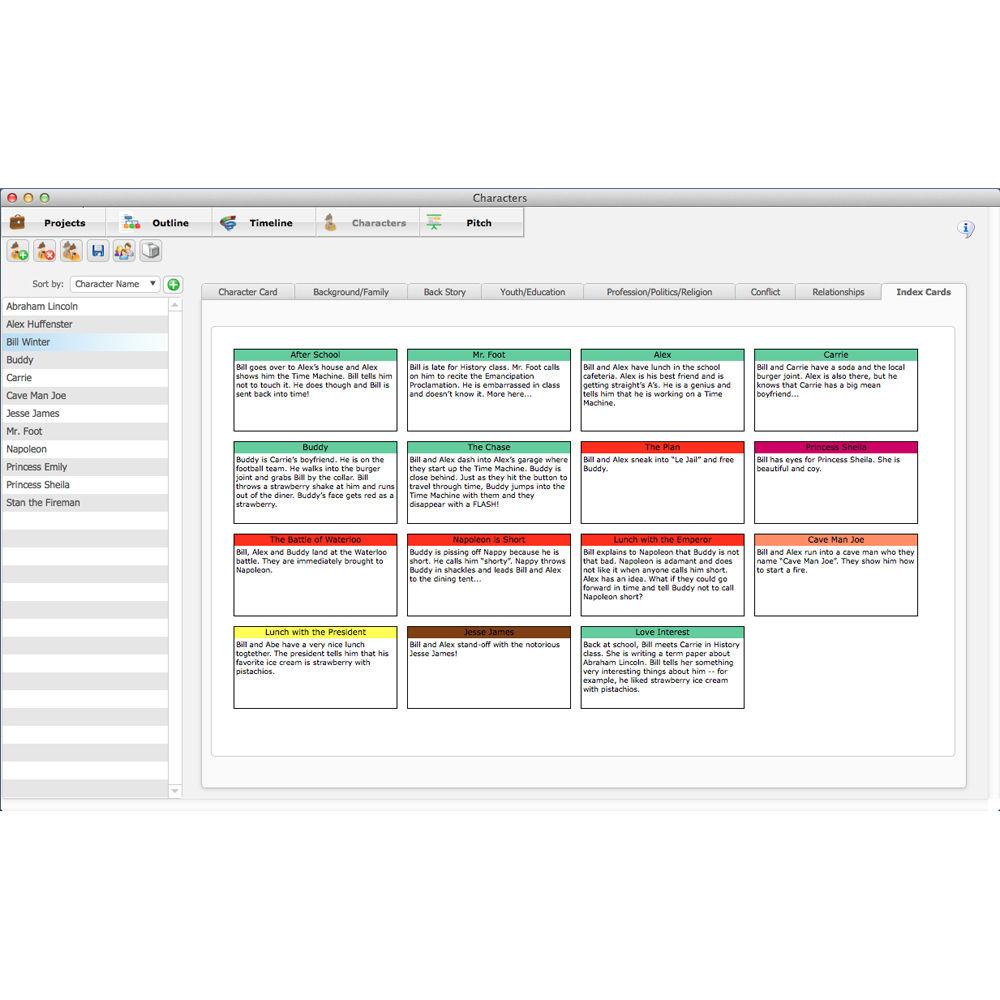Click the Outline flowchart icon
1000x1000 pixels.
(x=130, y=222)
